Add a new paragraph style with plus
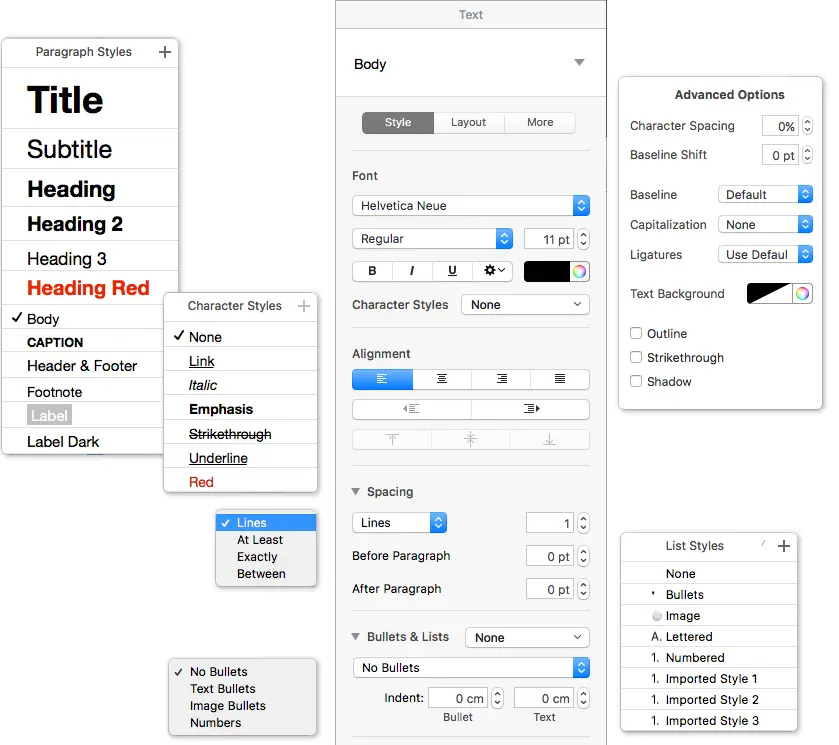Viewport: 839px width, 745px height. tap(165, 52)
